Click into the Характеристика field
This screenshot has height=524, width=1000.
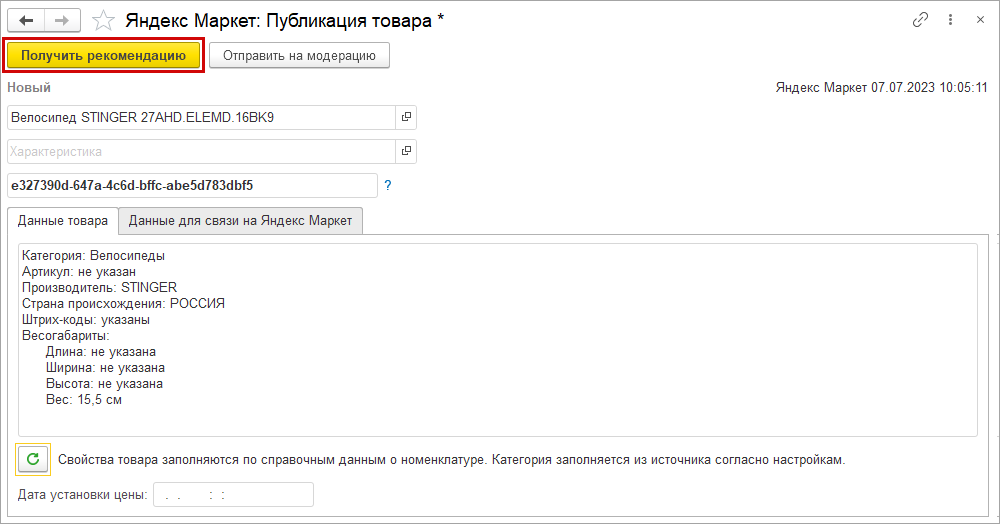[200, 152]
